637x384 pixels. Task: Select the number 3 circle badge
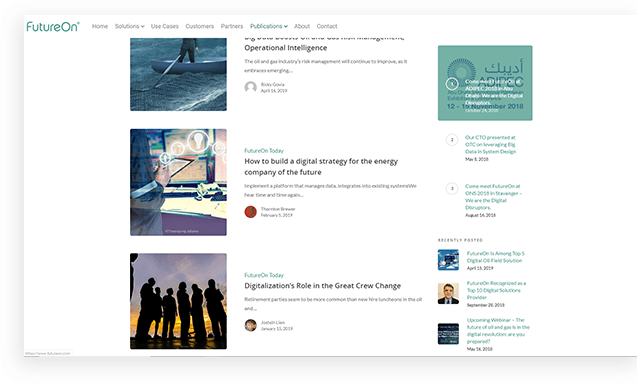coord(452,189)
